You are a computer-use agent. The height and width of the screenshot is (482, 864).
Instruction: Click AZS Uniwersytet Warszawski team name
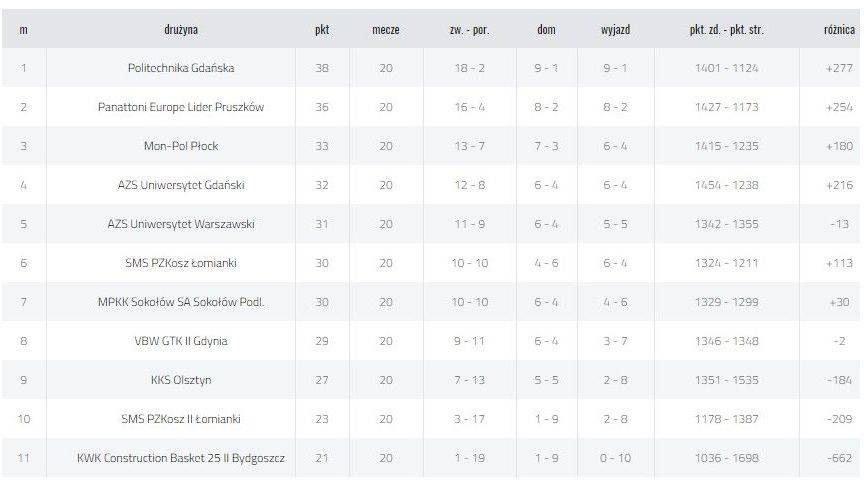pyautogui.click(x=181, y=224)
